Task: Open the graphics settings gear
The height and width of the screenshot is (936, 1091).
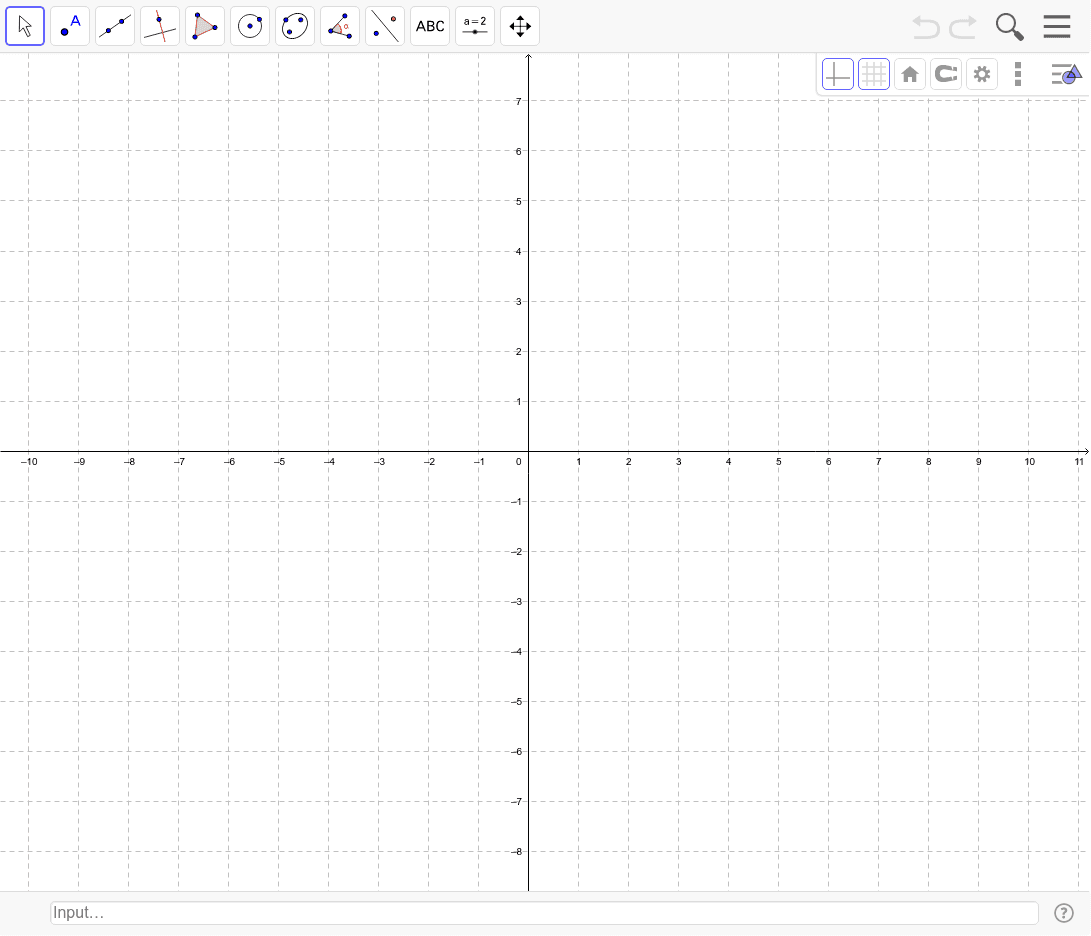Action: (x=982, y=73)
